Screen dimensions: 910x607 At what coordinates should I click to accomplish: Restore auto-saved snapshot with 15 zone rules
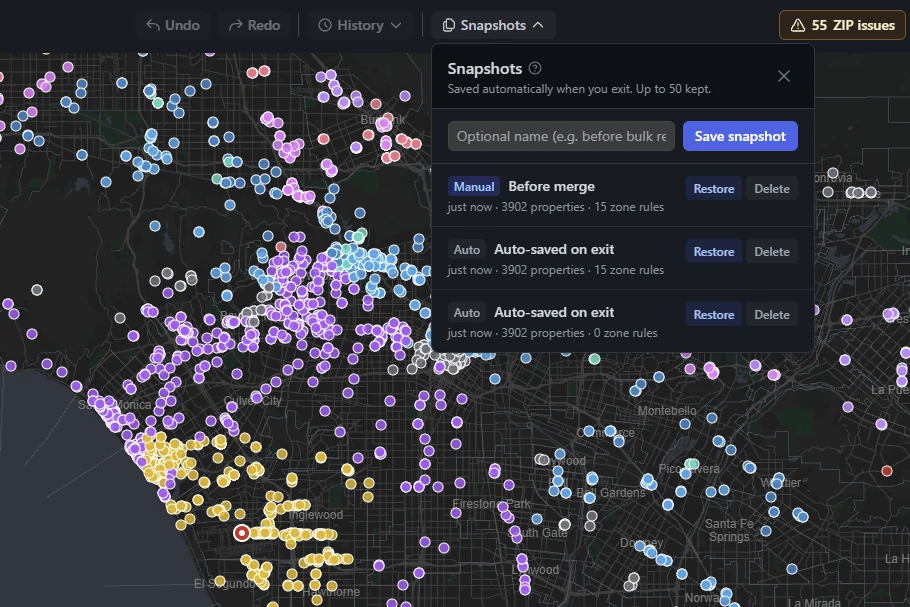pyautogui.click(x=713, y=252)
